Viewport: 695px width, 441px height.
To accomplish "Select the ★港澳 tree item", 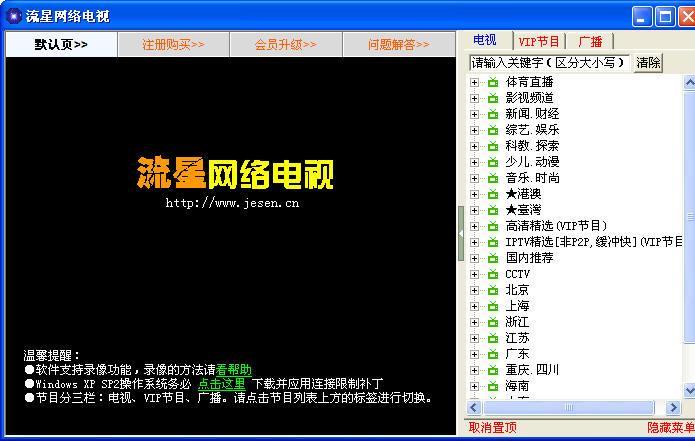I will [523, 194].
